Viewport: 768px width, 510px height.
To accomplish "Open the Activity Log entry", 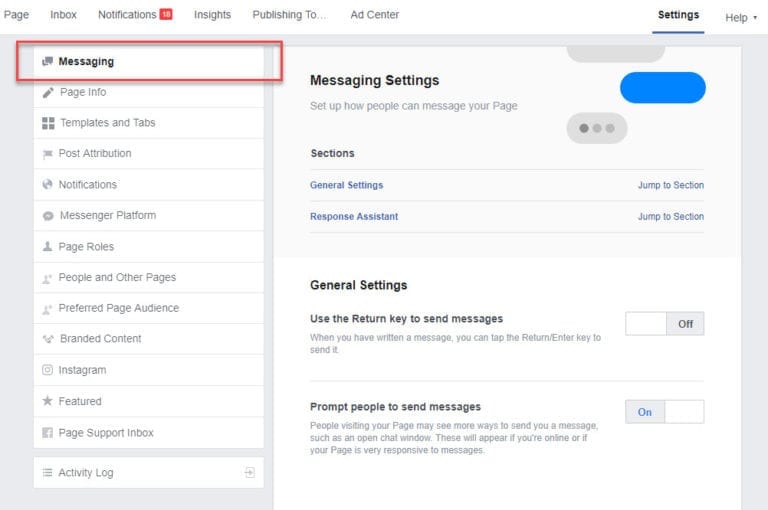I will [x=149, y=473].
